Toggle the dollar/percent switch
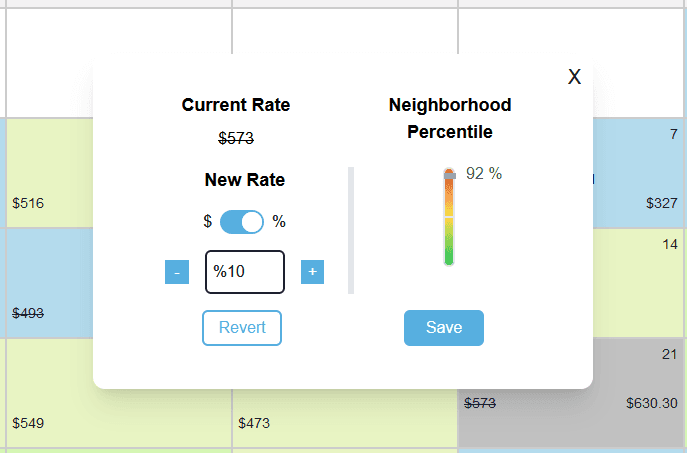The width and height of the screenshot is (687, 453). (242, 222)
